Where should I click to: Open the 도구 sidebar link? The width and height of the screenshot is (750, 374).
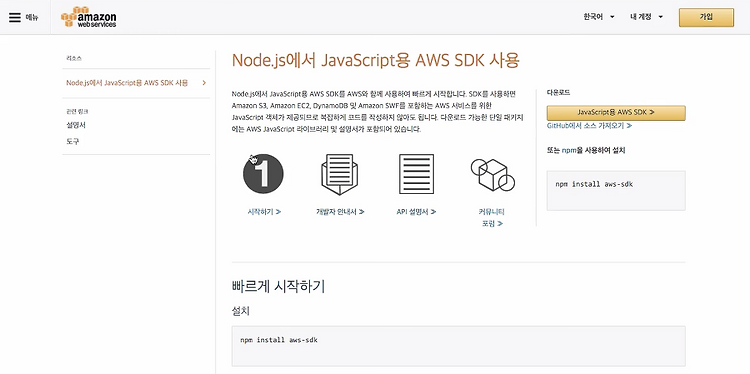73,142
